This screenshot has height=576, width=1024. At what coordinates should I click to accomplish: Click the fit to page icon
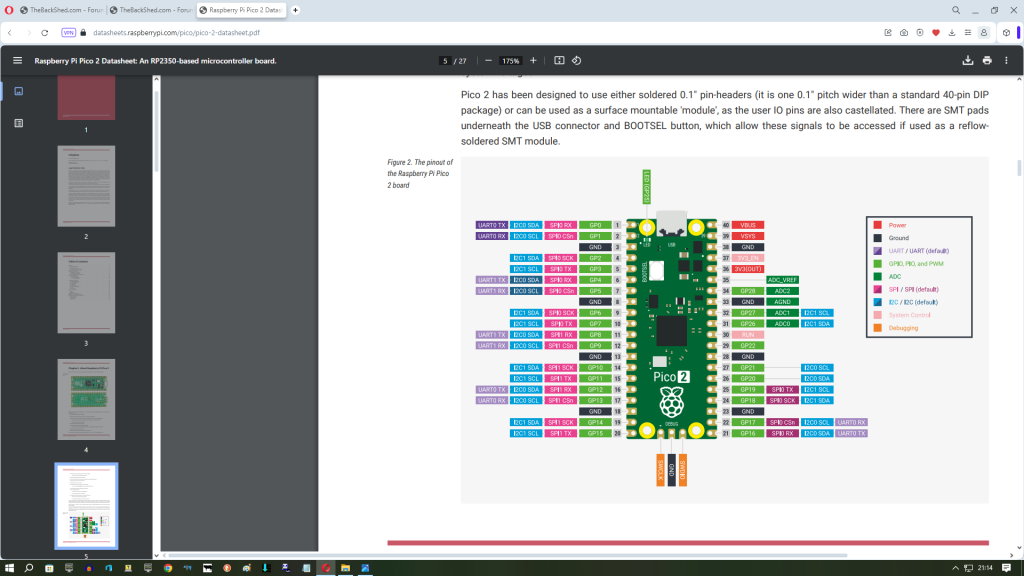tap(559, 60)
